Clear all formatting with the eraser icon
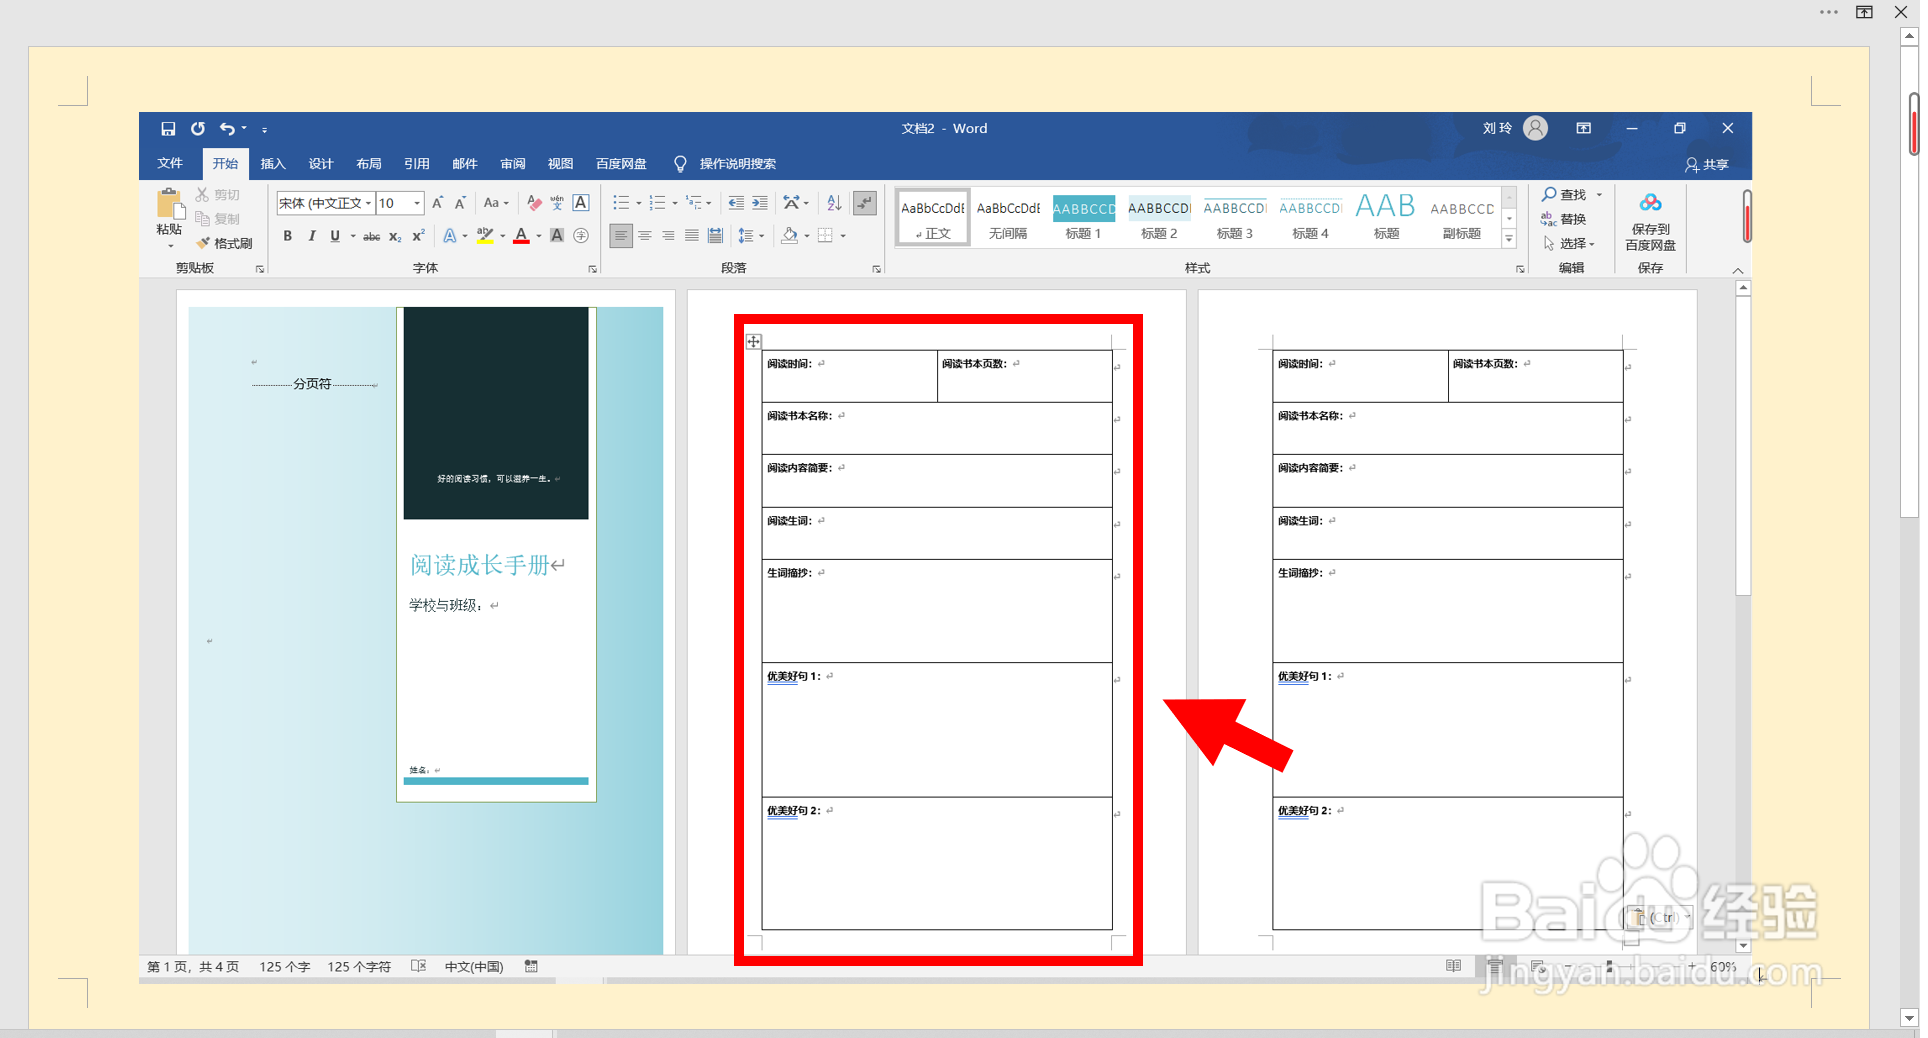The width and height of the screenshot is (1928, 1038). [534, 203]
